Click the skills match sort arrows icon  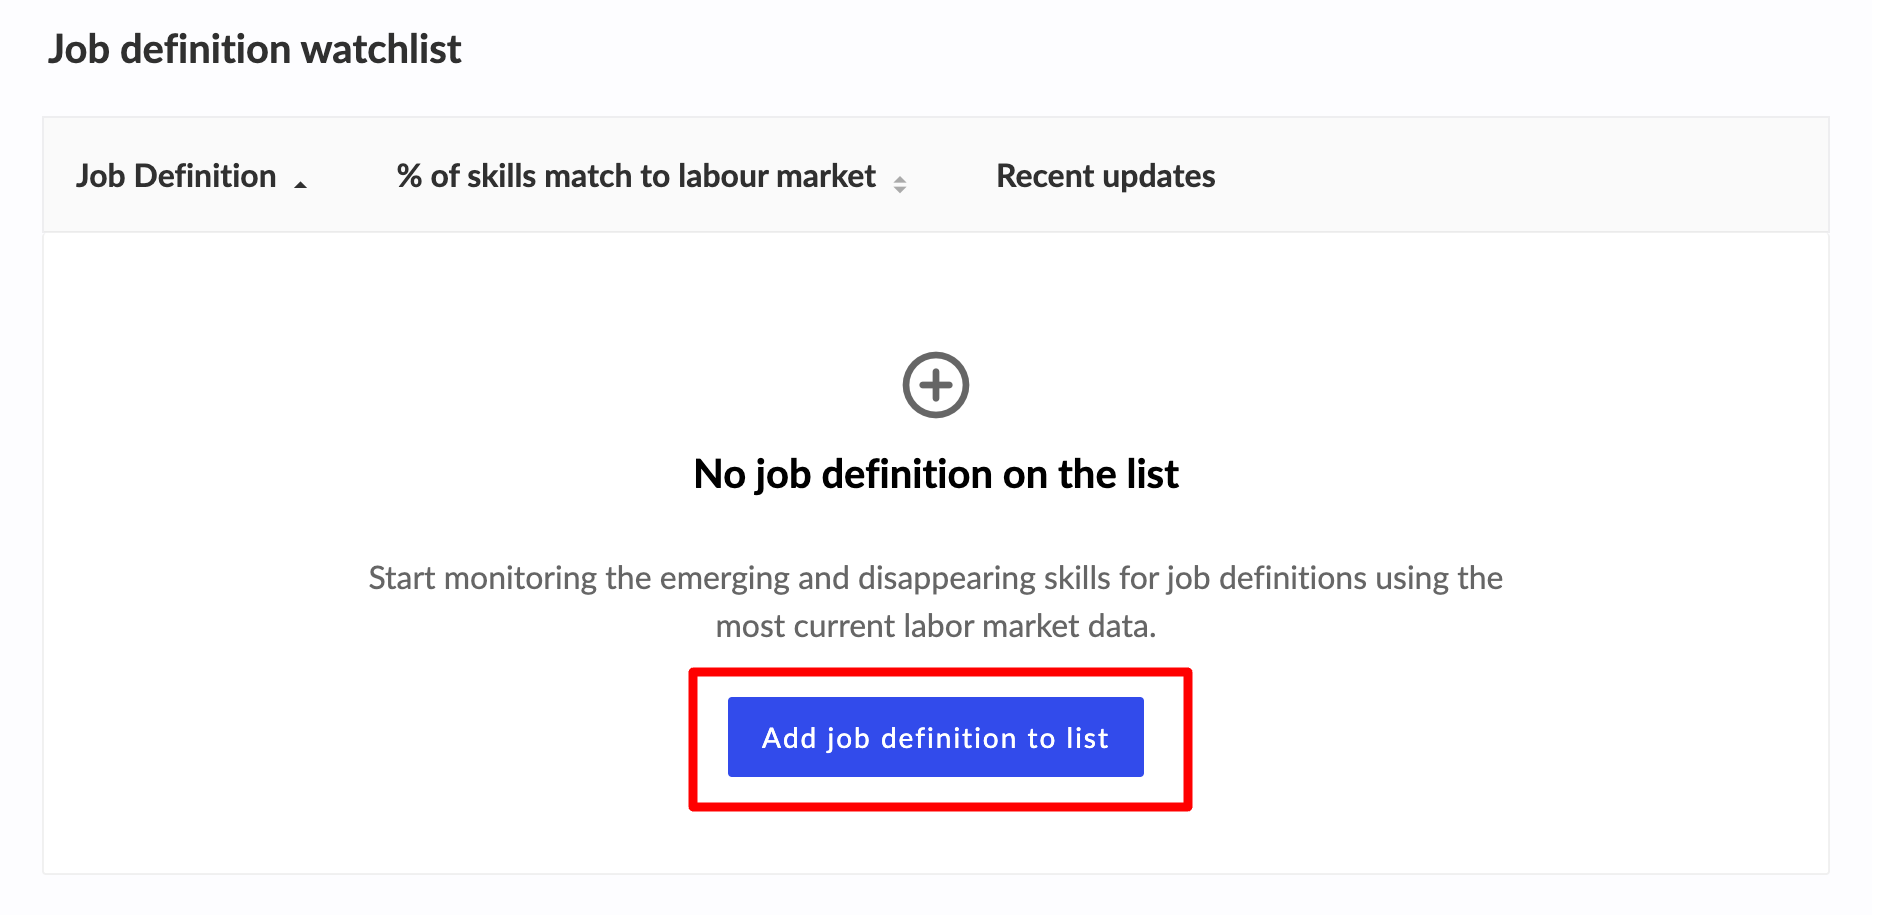900,184
